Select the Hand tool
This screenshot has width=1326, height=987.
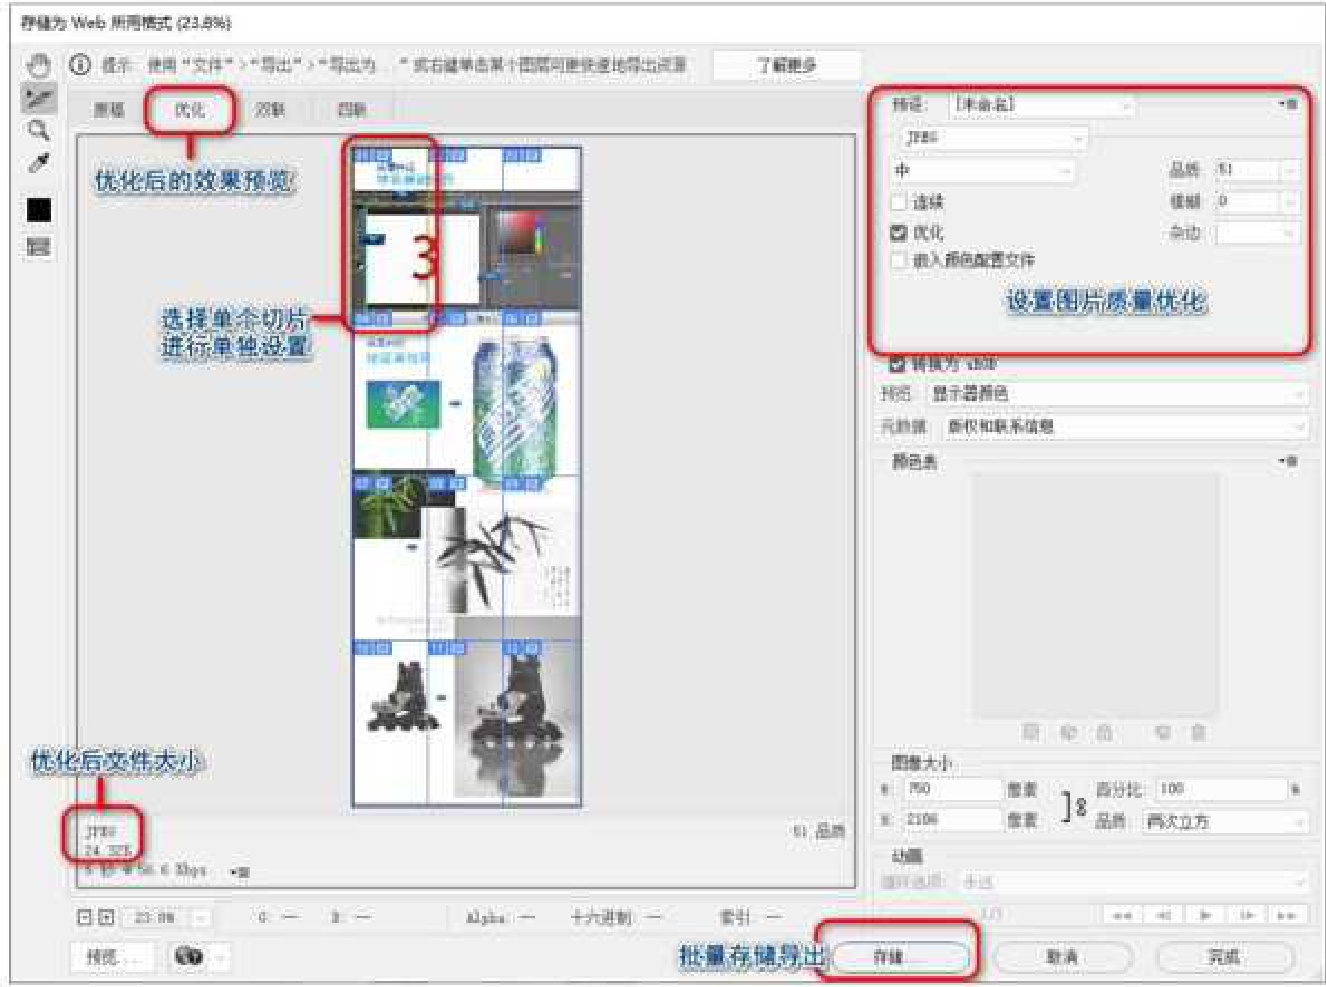[x=38, y=66]
